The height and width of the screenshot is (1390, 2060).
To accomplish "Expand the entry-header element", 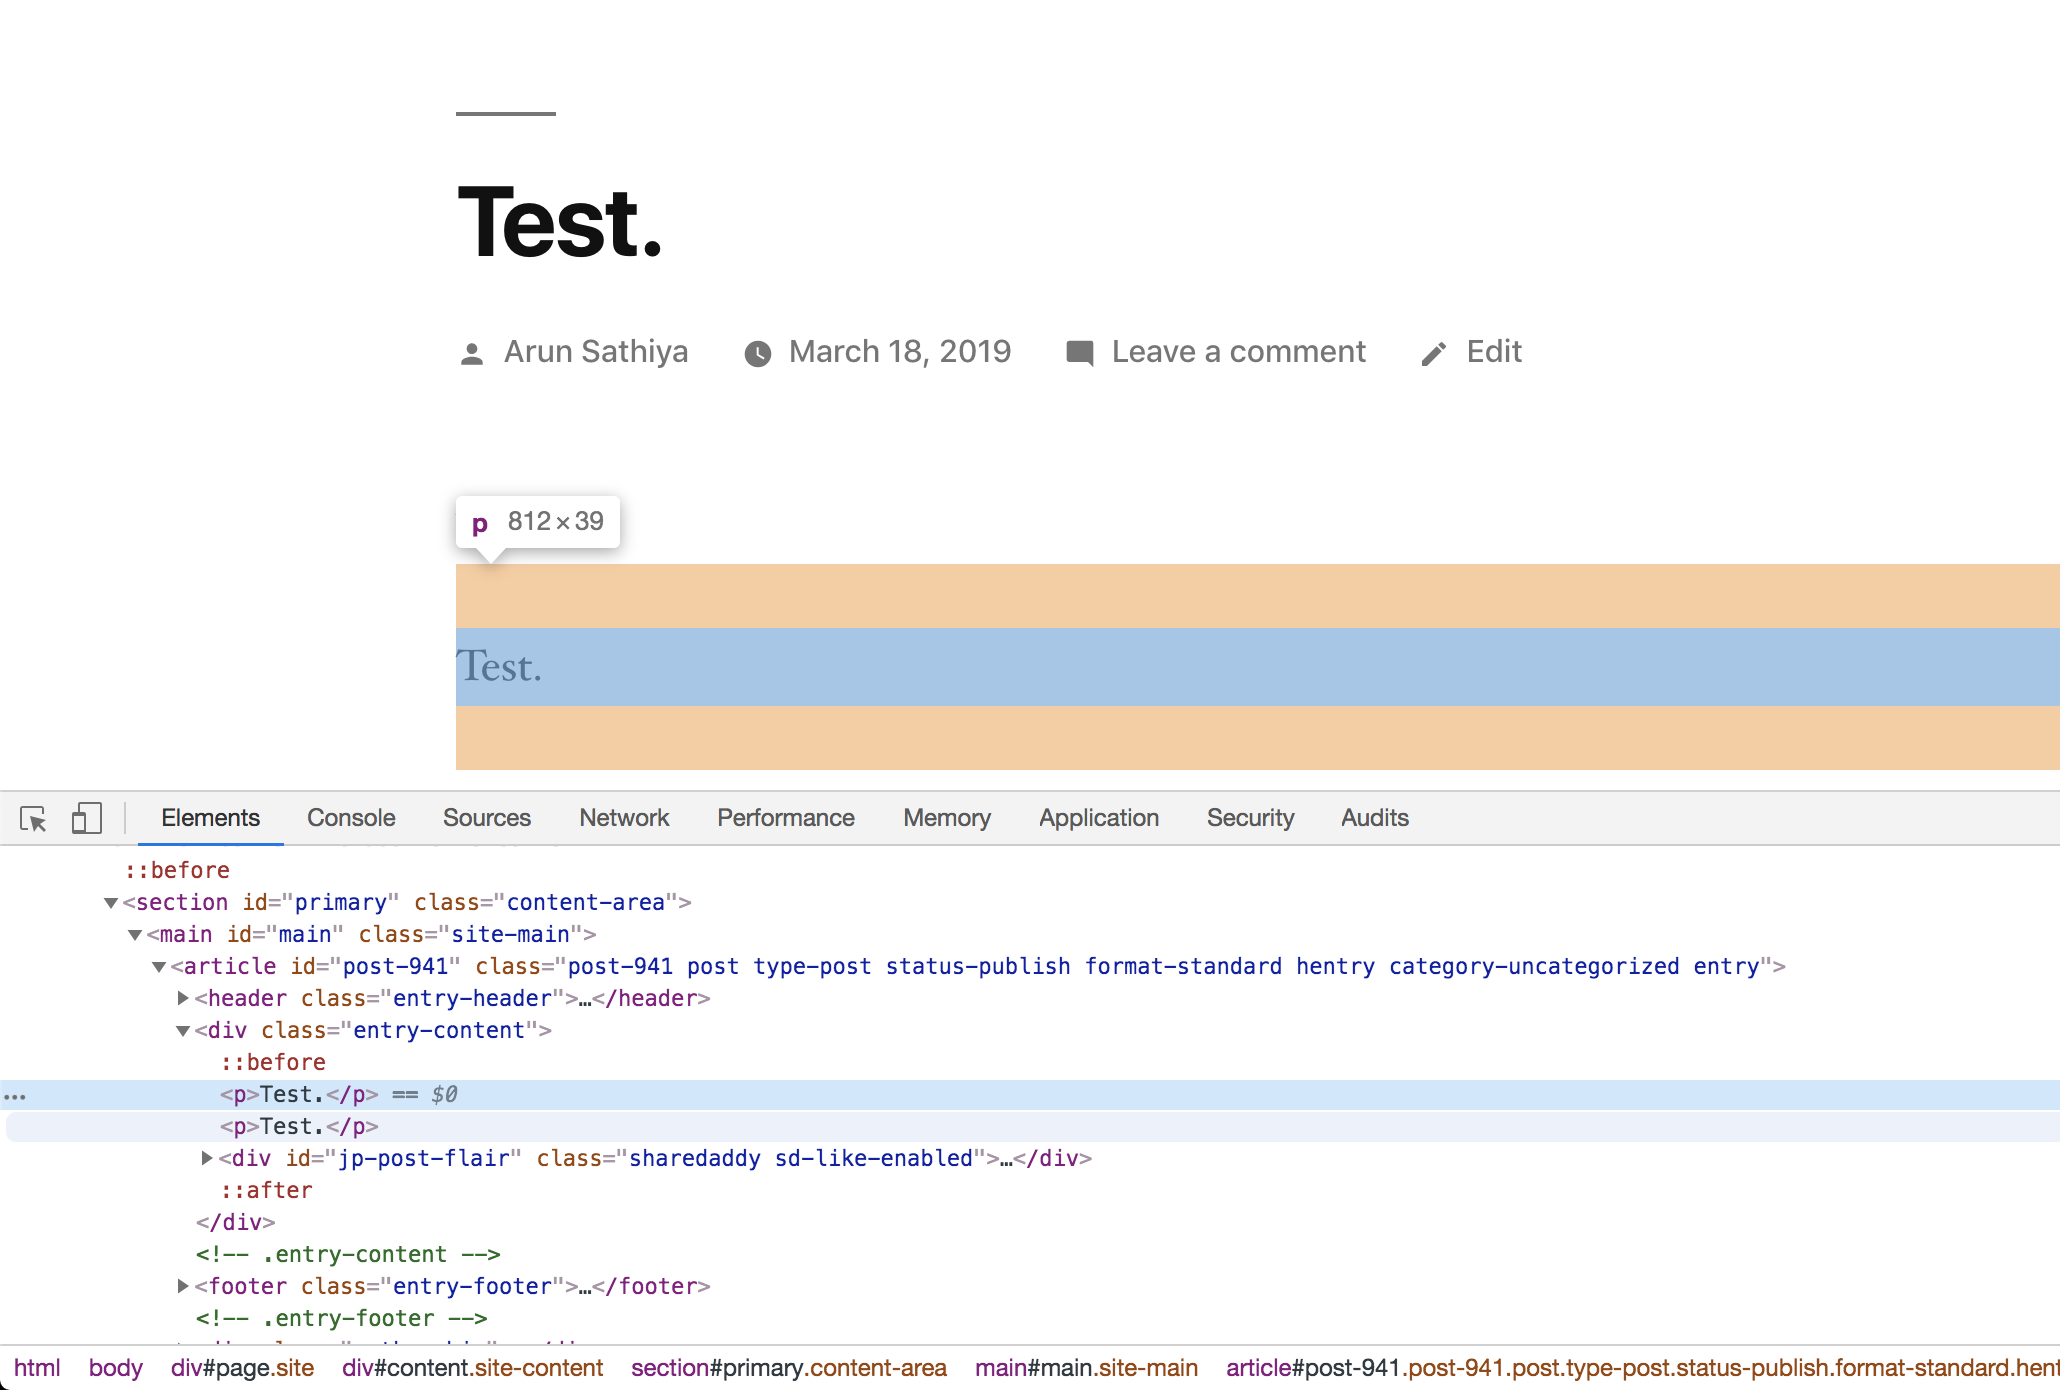I will coord(183,998).
